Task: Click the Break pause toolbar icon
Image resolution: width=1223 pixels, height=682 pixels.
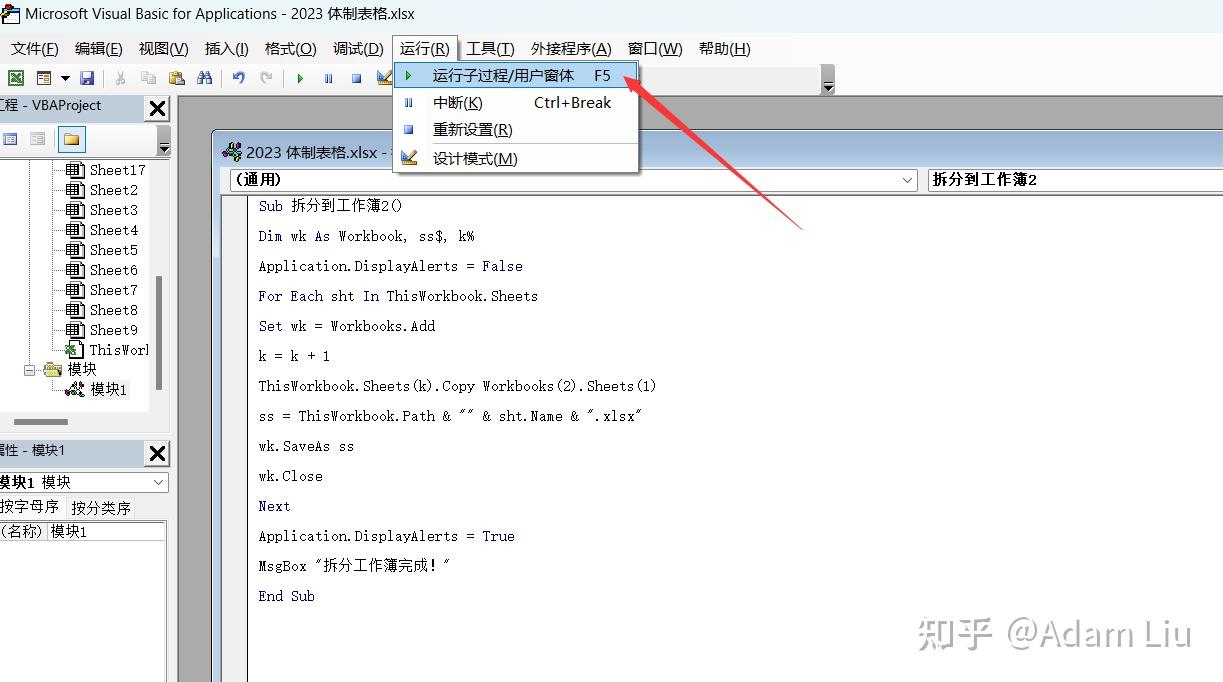Action: [328, 78]
